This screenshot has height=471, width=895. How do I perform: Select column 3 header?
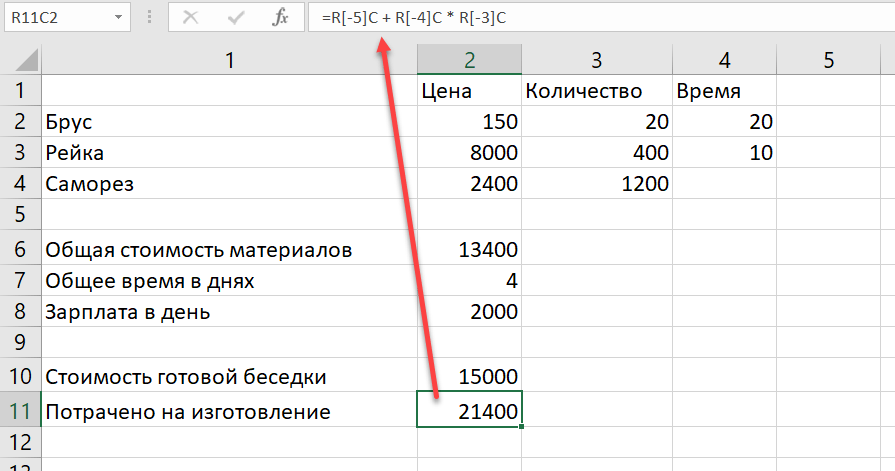(x=596, y=60)
